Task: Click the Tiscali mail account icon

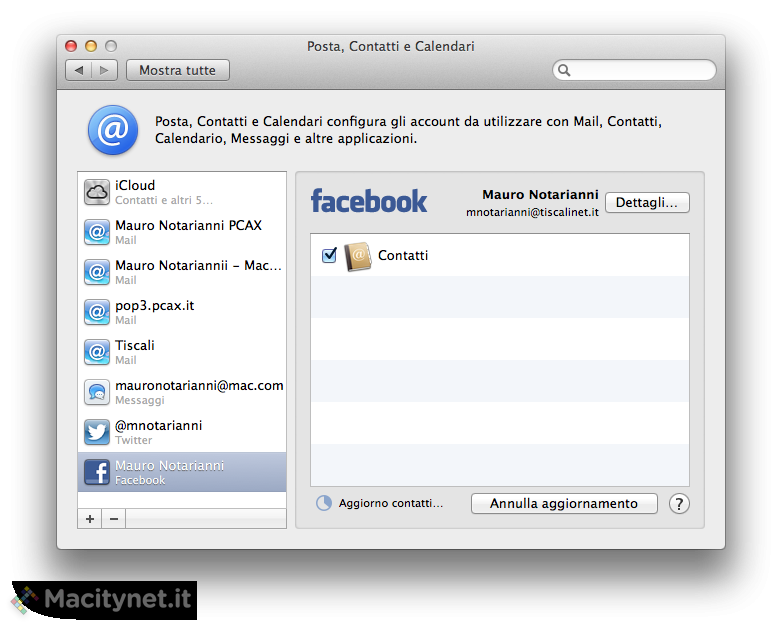Action: coord(97,352)
